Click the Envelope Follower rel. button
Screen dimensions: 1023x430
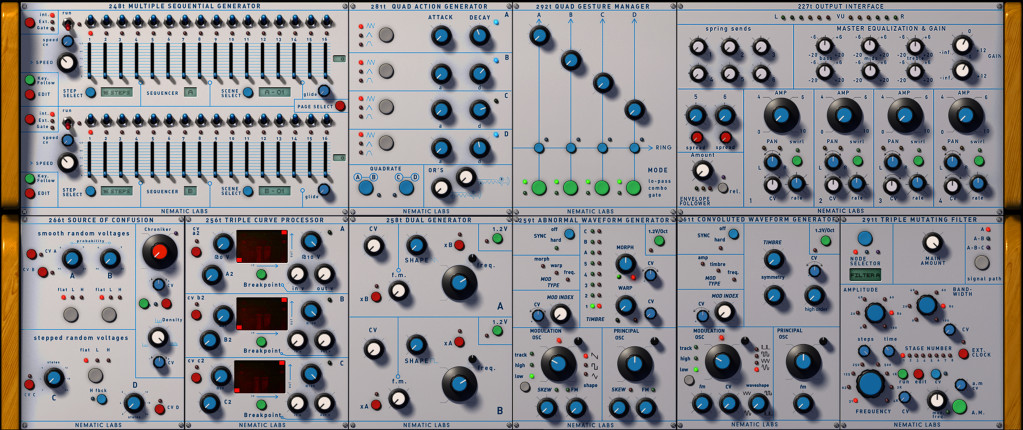(723, 187)
